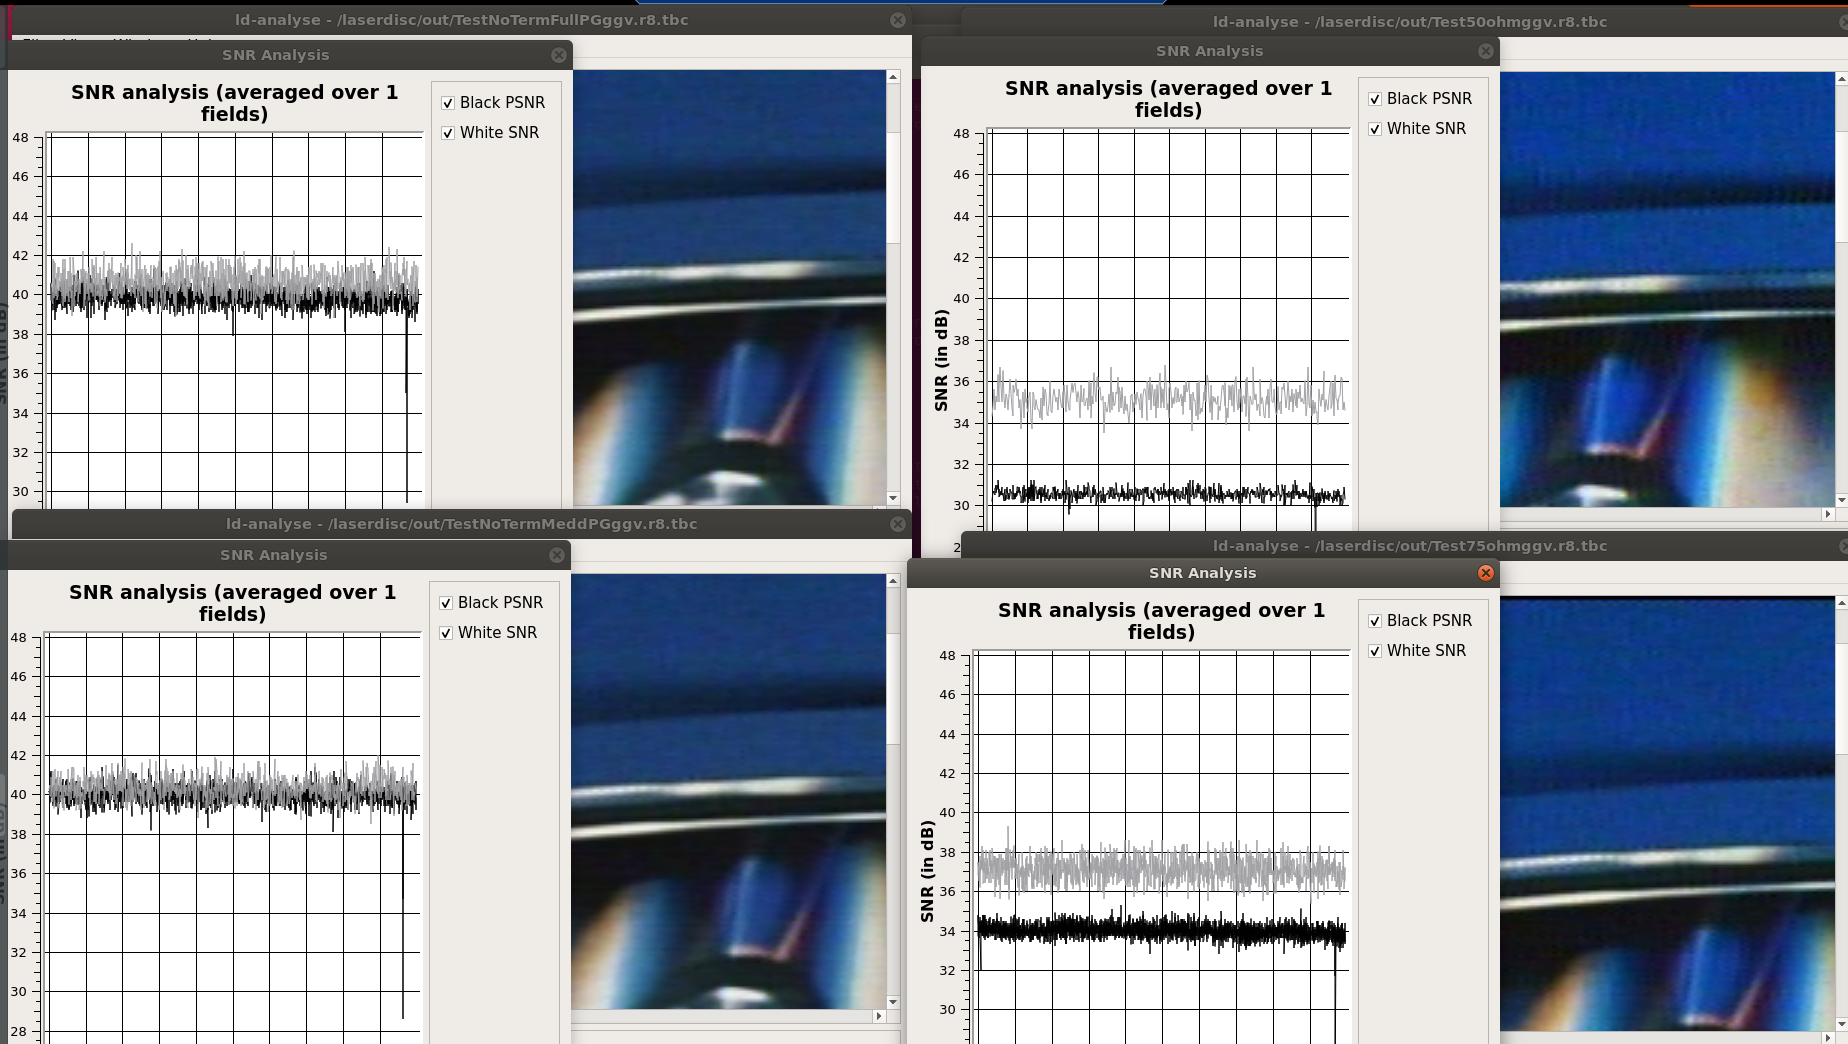Image resolution: width=1848 pixels, height=1044 pixels.
Task: Uncheck Black PSNR in the TestNoTermFullPG SNR dialog
Action: [448, 103]
